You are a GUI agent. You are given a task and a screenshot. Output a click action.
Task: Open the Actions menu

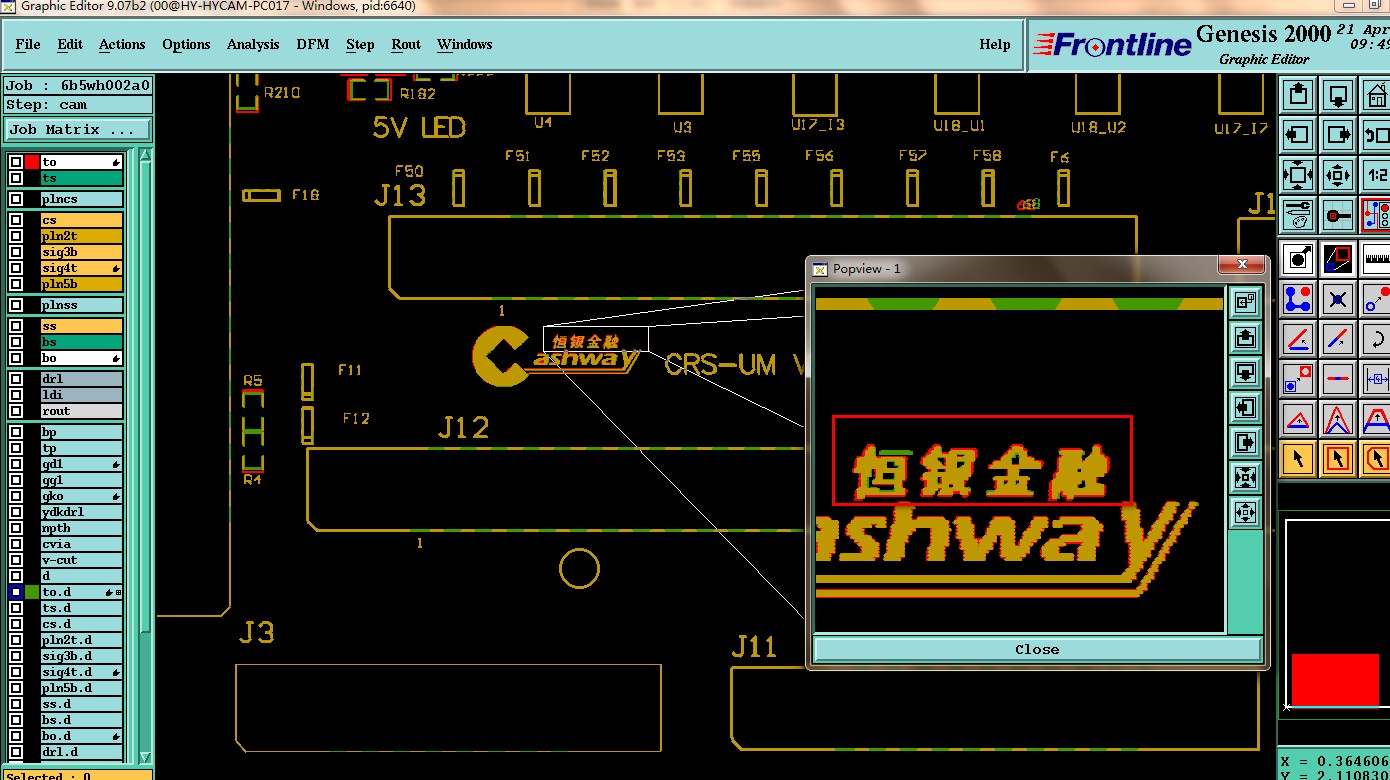pos(122,44)
